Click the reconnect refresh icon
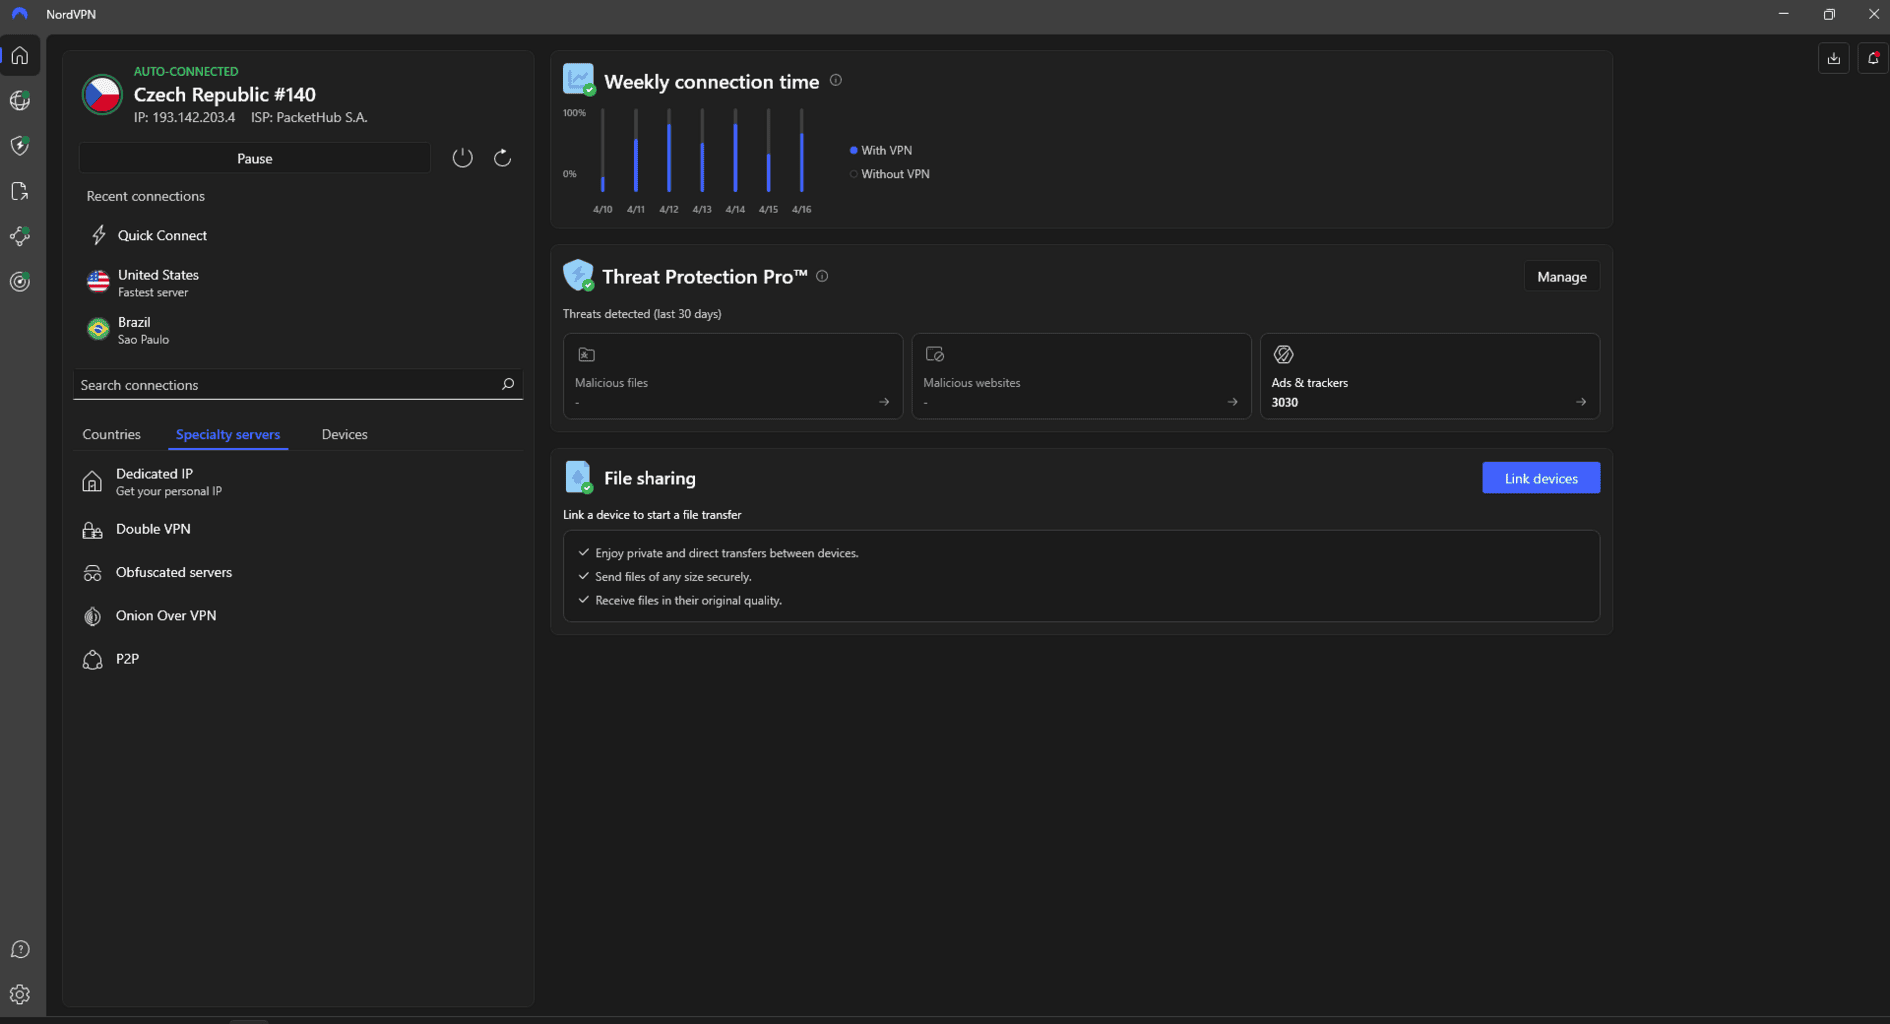The image size is (1890, 1024). point(502,158)
